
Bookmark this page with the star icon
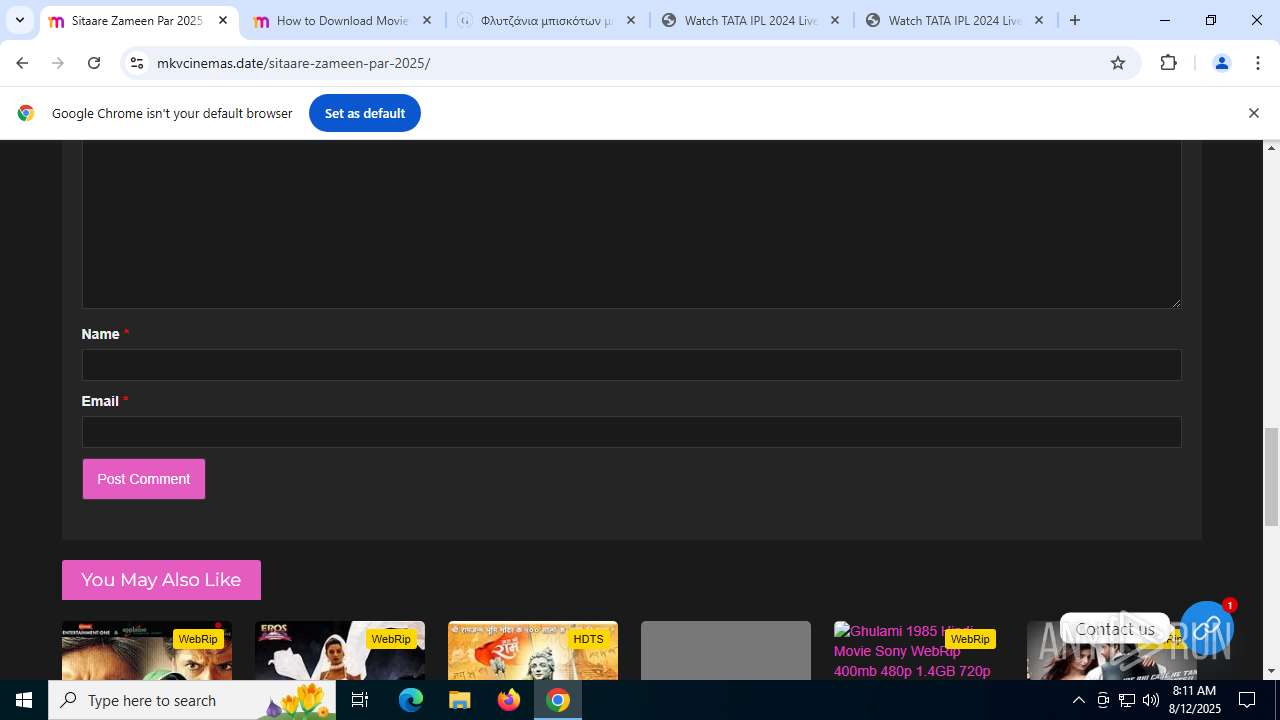[1118, 63]
